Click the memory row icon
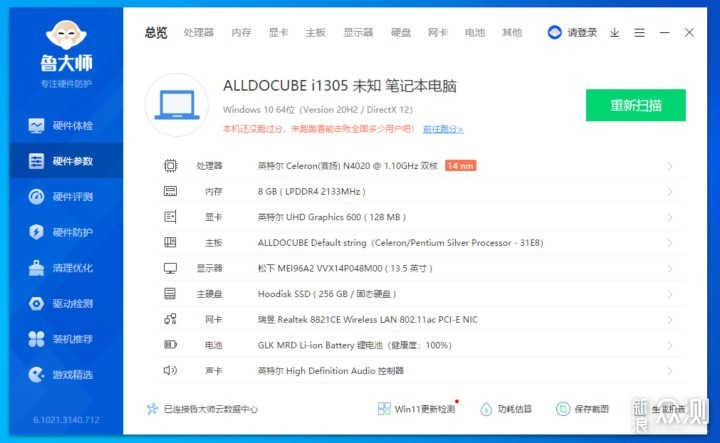 pyautogui.click(x=170, y=191)
